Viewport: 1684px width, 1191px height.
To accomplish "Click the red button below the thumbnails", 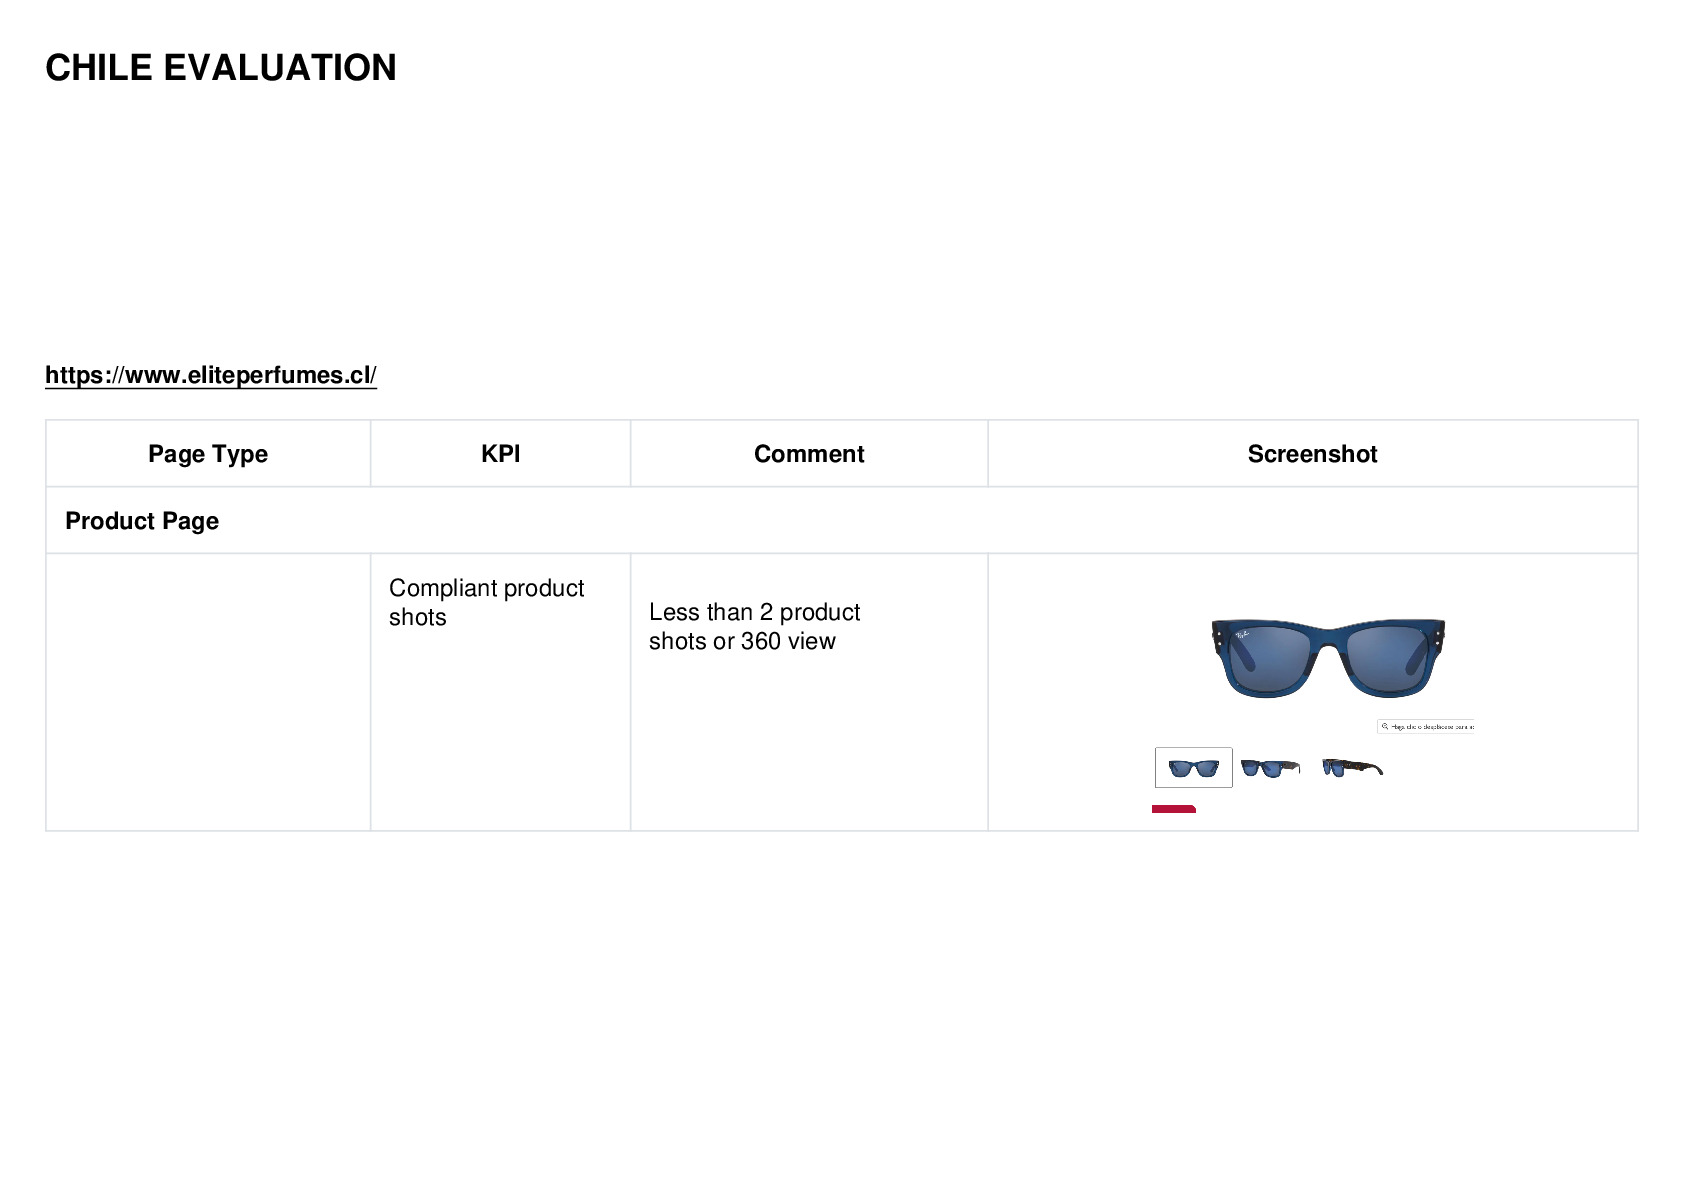I will coord(1174,809).
